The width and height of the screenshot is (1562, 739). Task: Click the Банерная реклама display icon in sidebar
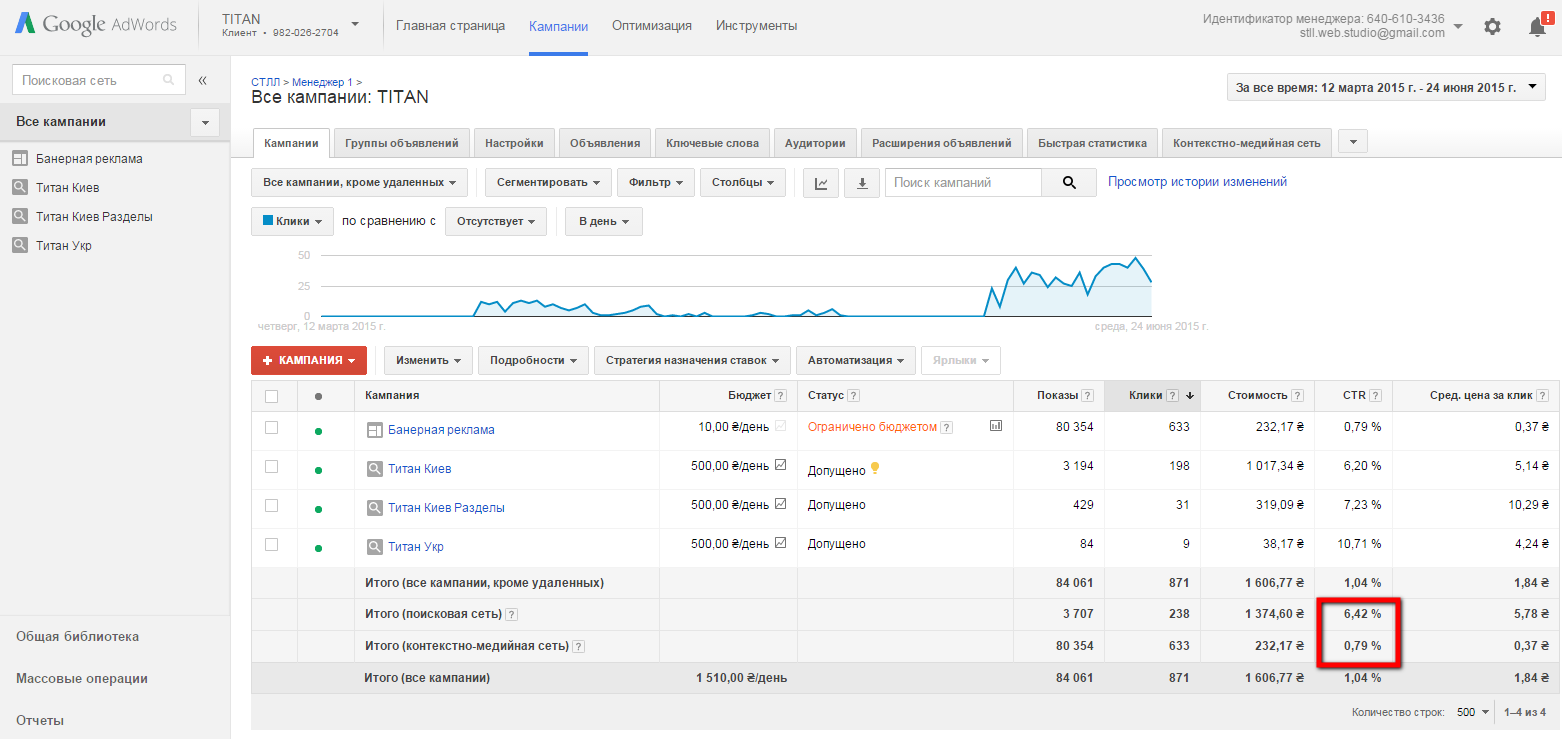[20, 158]
